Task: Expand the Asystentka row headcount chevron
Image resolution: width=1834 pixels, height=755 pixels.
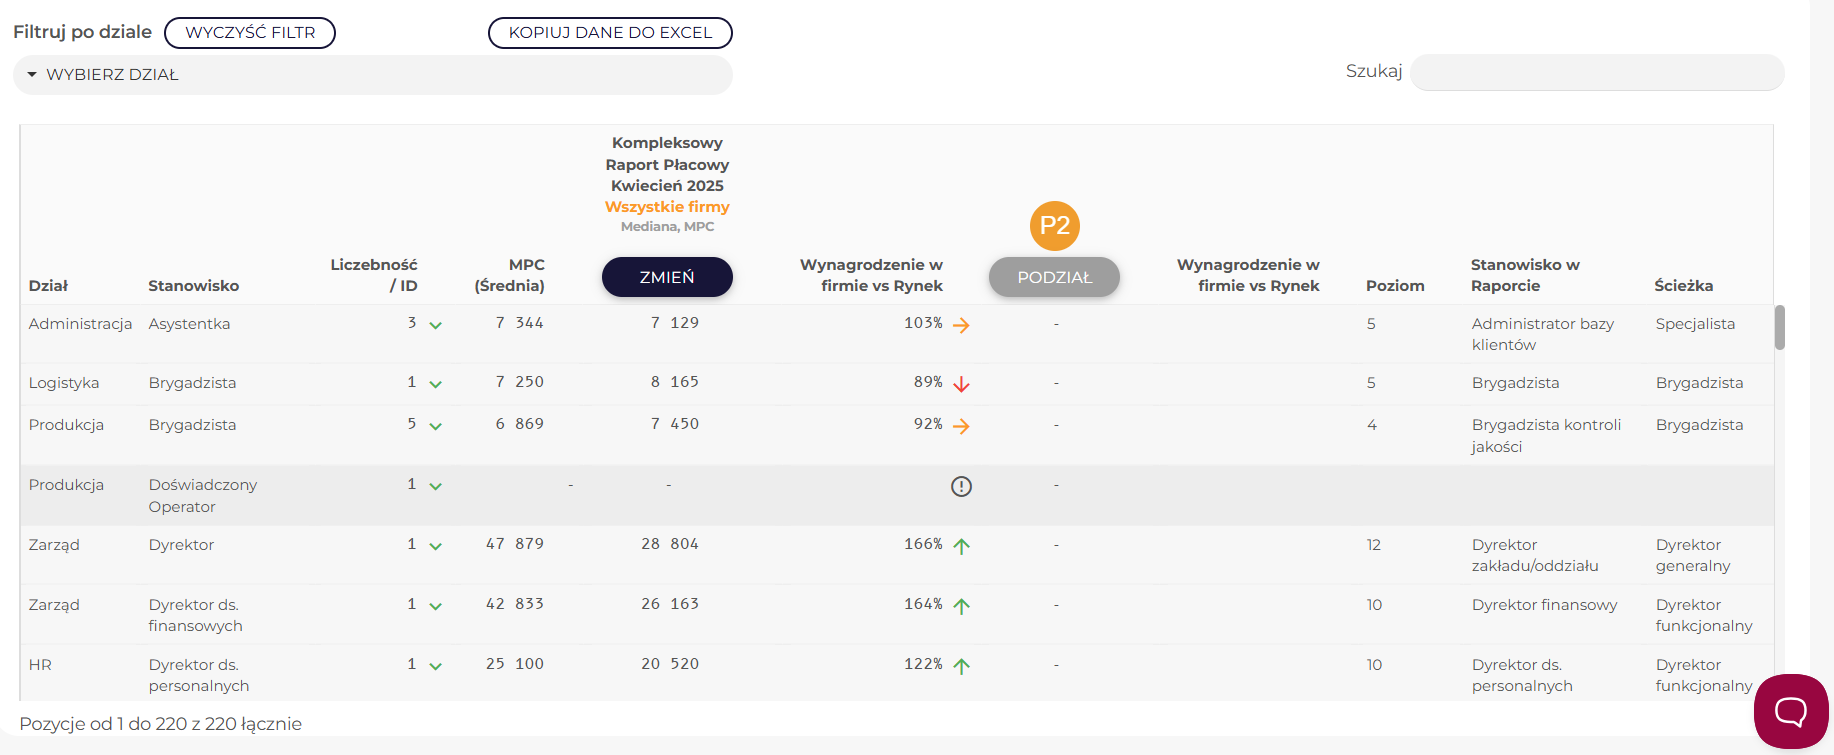Action: [x=435, y=325]
